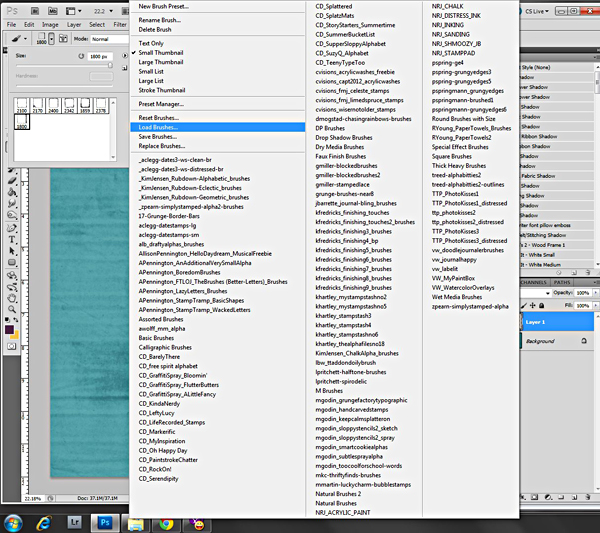This screenshot has width=600, height=533.
Task: Delete layer trash icon in Layers panel
Action: pos(588,497)
